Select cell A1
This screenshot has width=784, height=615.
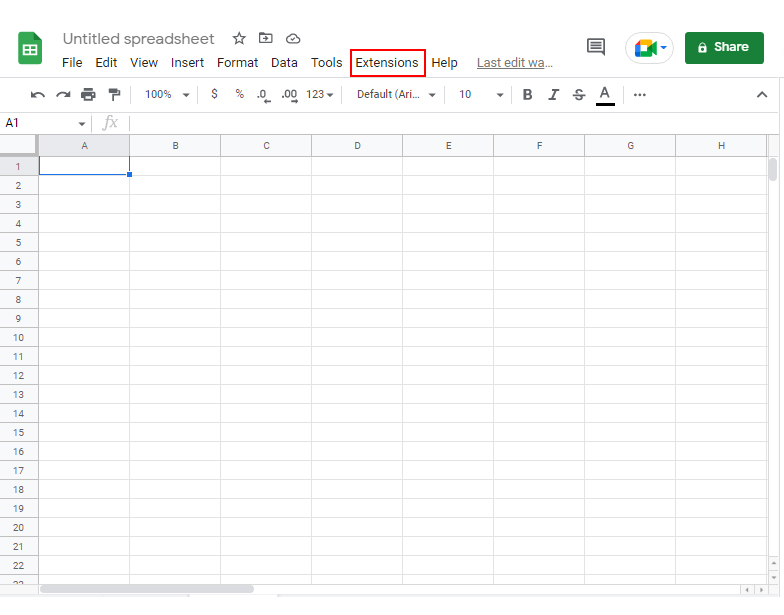click(84, 166)
